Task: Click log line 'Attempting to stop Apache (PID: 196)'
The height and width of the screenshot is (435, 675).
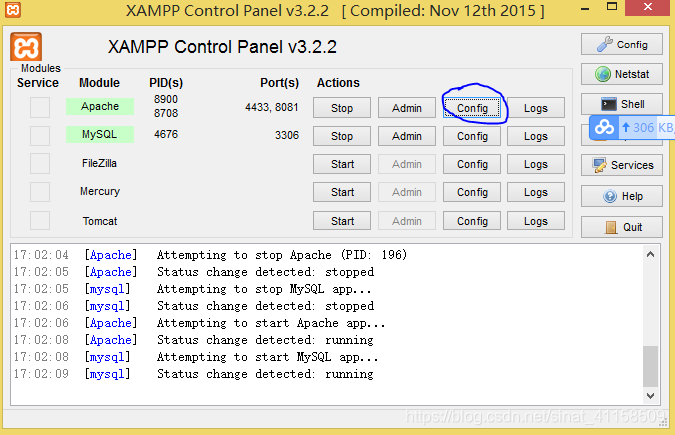Action: point(282,255)
